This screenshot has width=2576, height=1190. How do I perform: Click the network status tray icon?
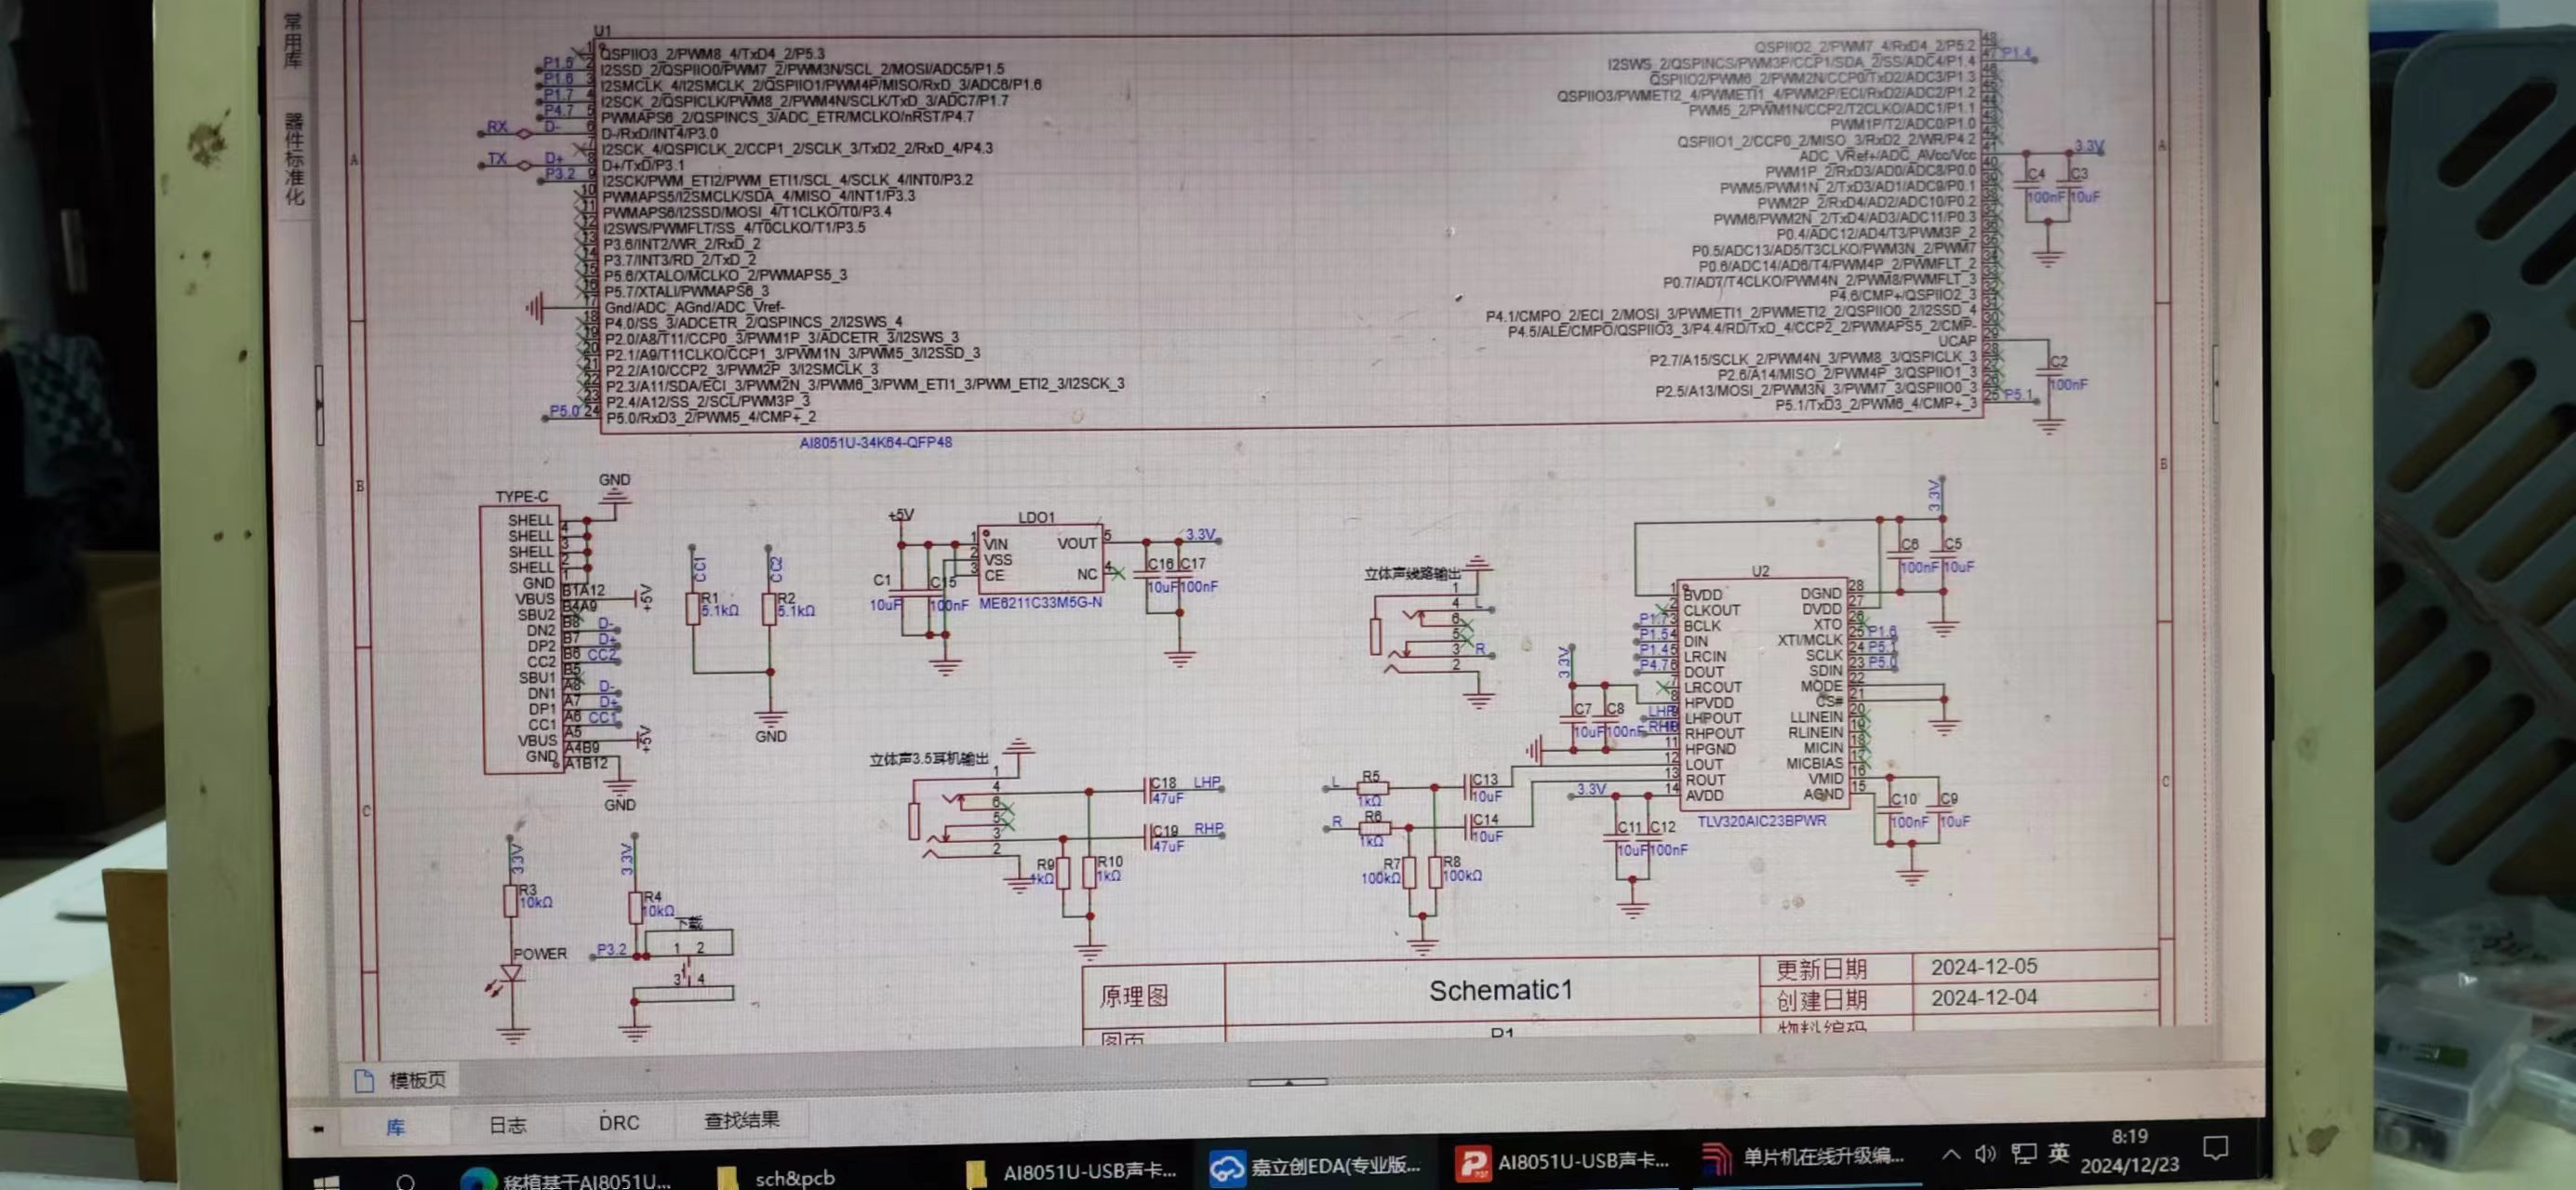tap(2023, 1153)
